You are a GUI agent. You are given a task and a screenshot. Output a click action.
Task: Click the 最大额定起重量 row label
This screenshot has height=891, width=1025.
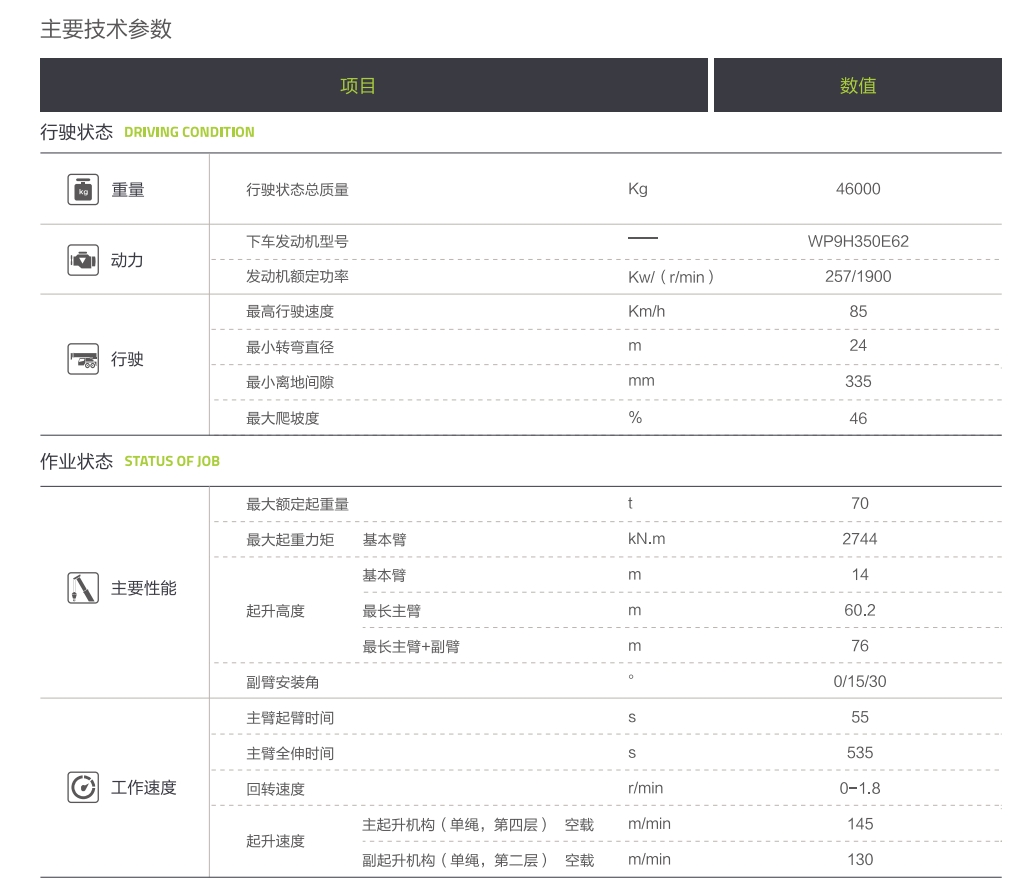point(297,505)
